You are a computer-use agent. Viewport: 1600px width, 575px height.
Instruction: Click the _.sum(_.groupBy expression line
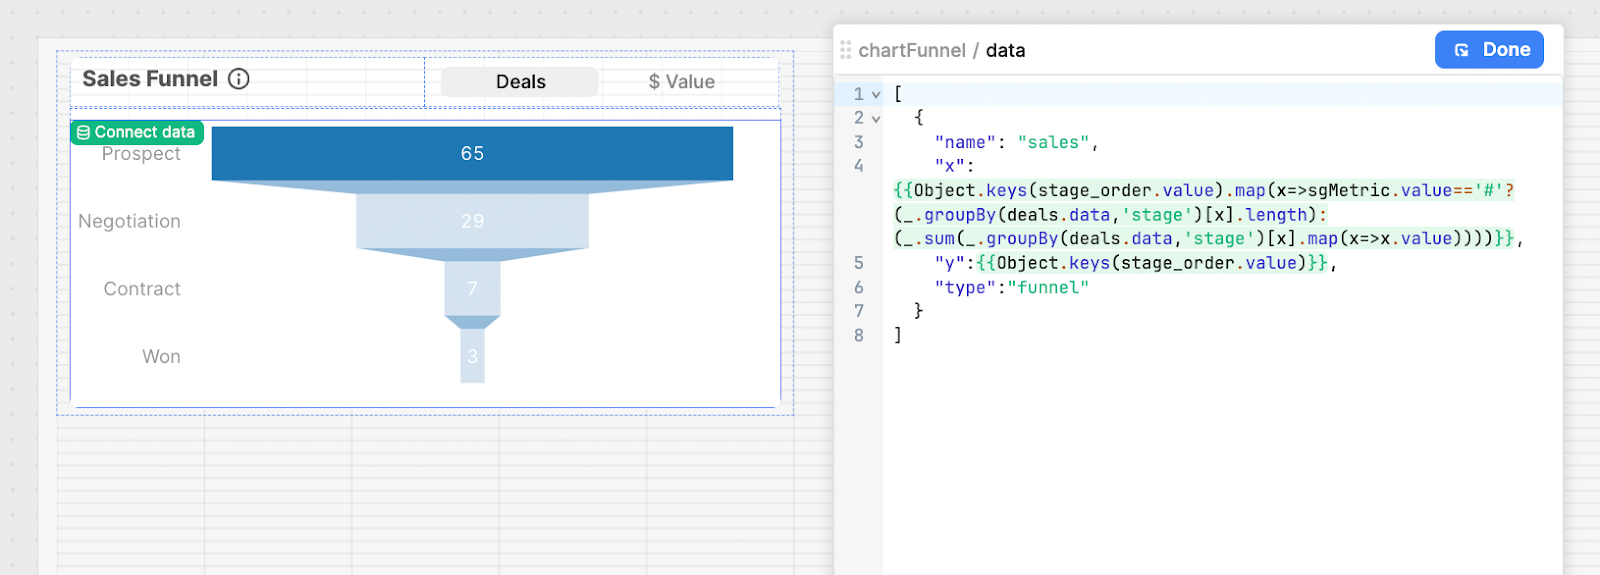[1208, 239]
